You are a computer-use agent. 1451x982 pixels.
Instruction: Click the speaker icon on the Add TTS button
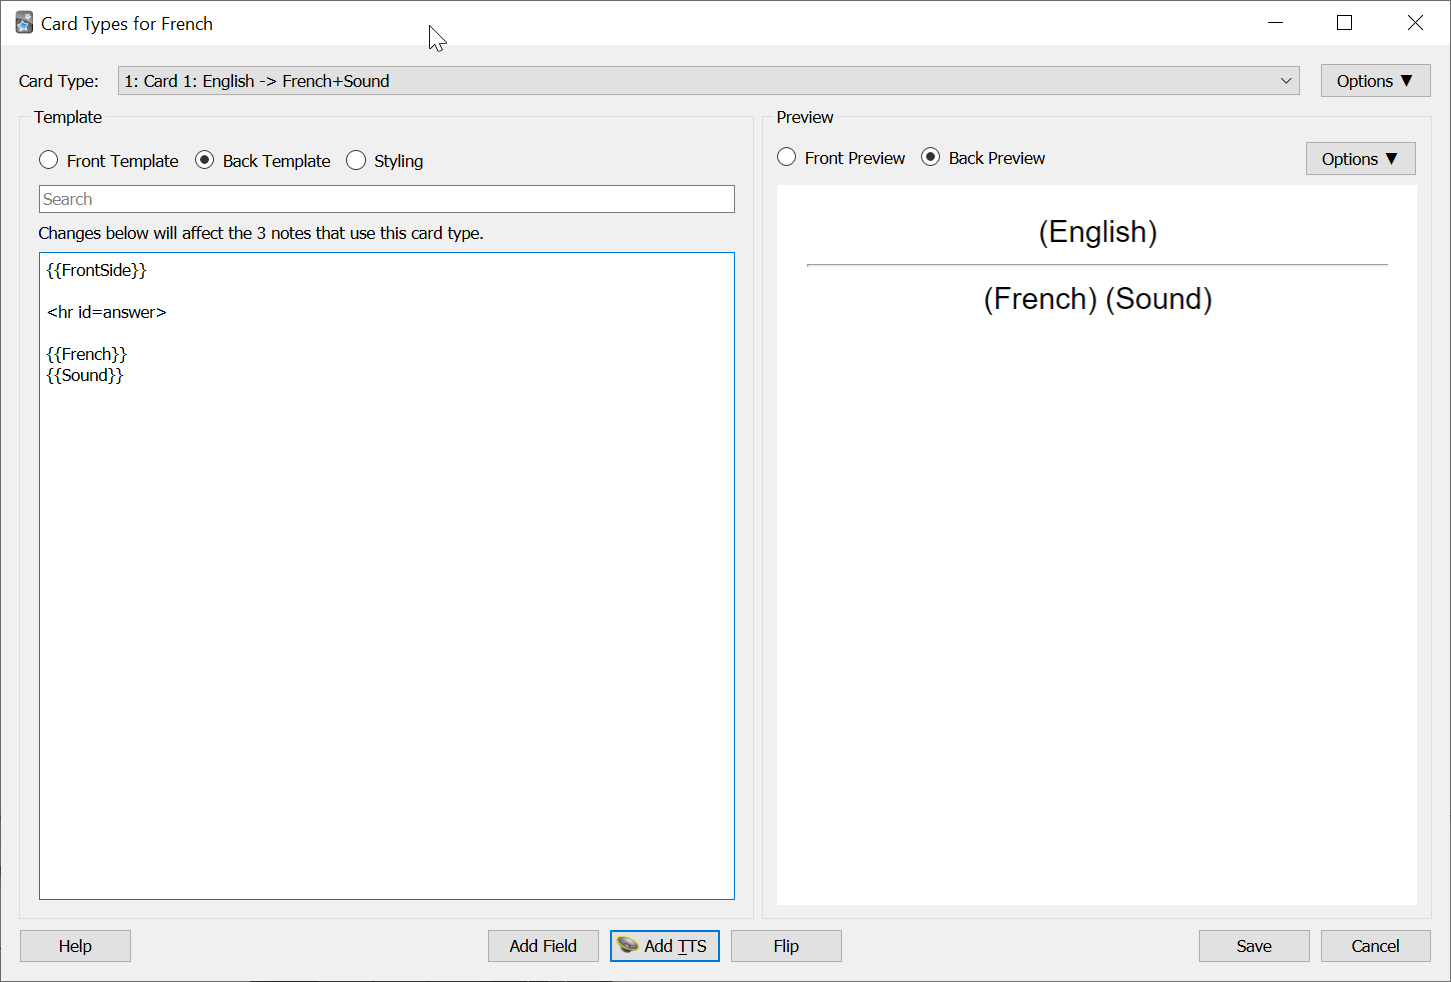tap(628, 945)
